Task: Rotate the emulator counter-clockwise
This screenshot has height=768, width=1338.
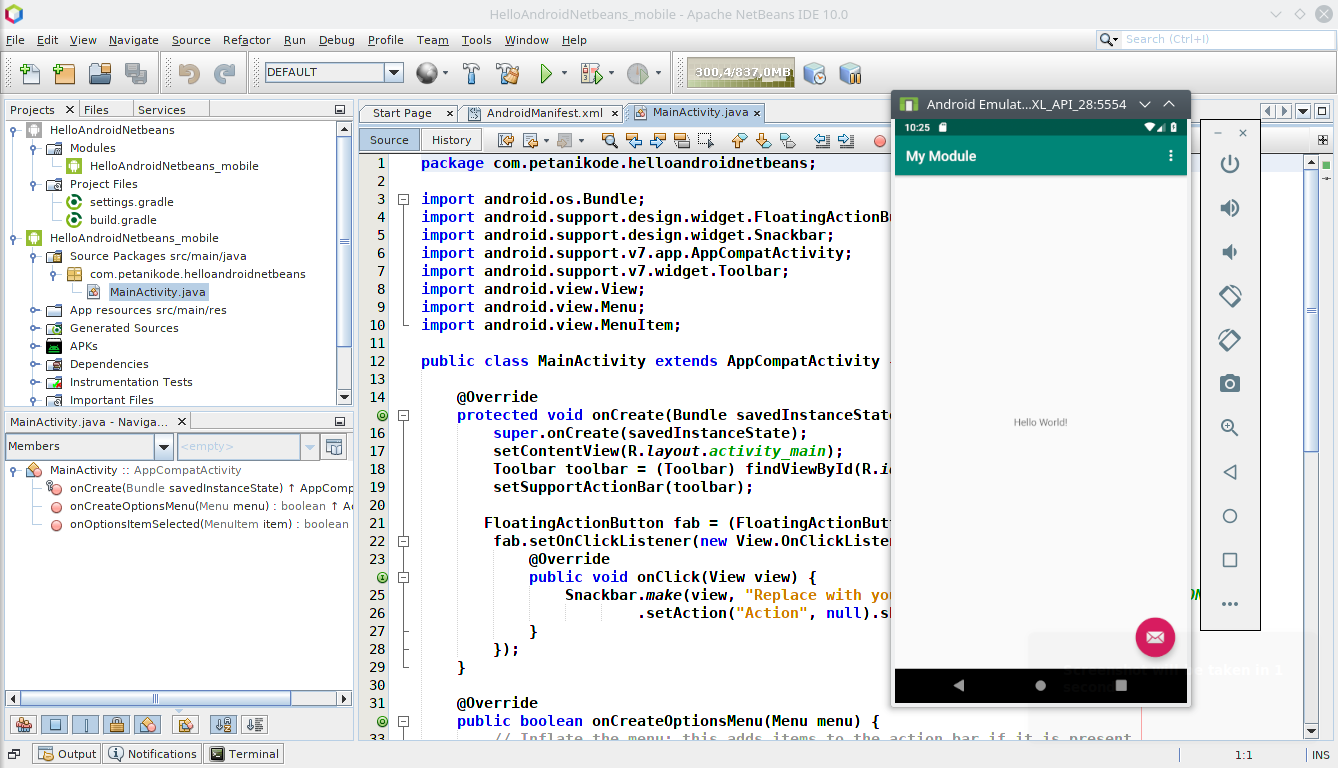Action: (1229, 295)
